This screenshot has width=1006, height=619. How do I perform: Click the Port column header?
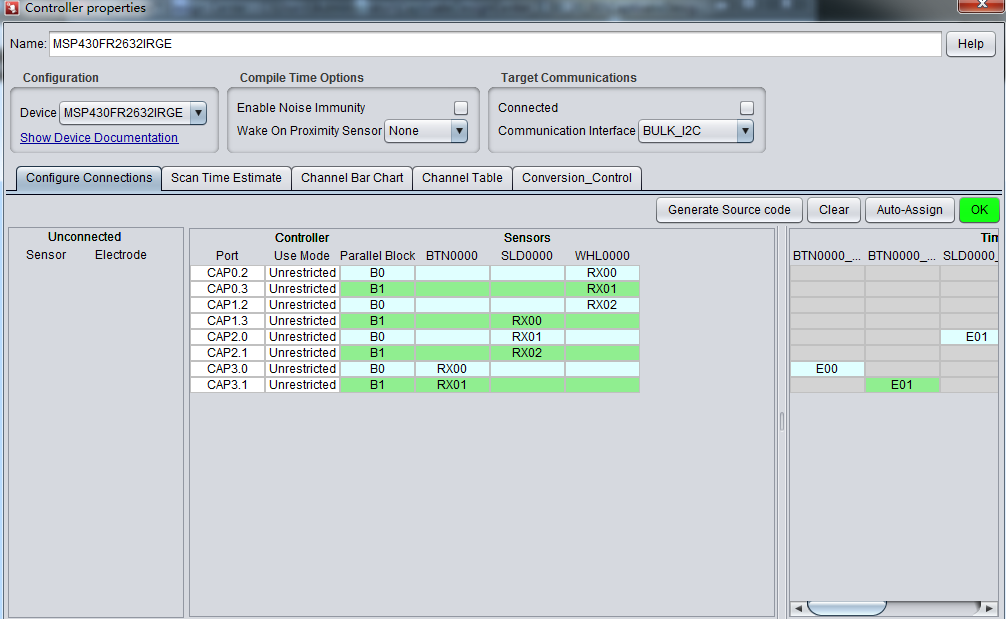[x=227, y=256]
